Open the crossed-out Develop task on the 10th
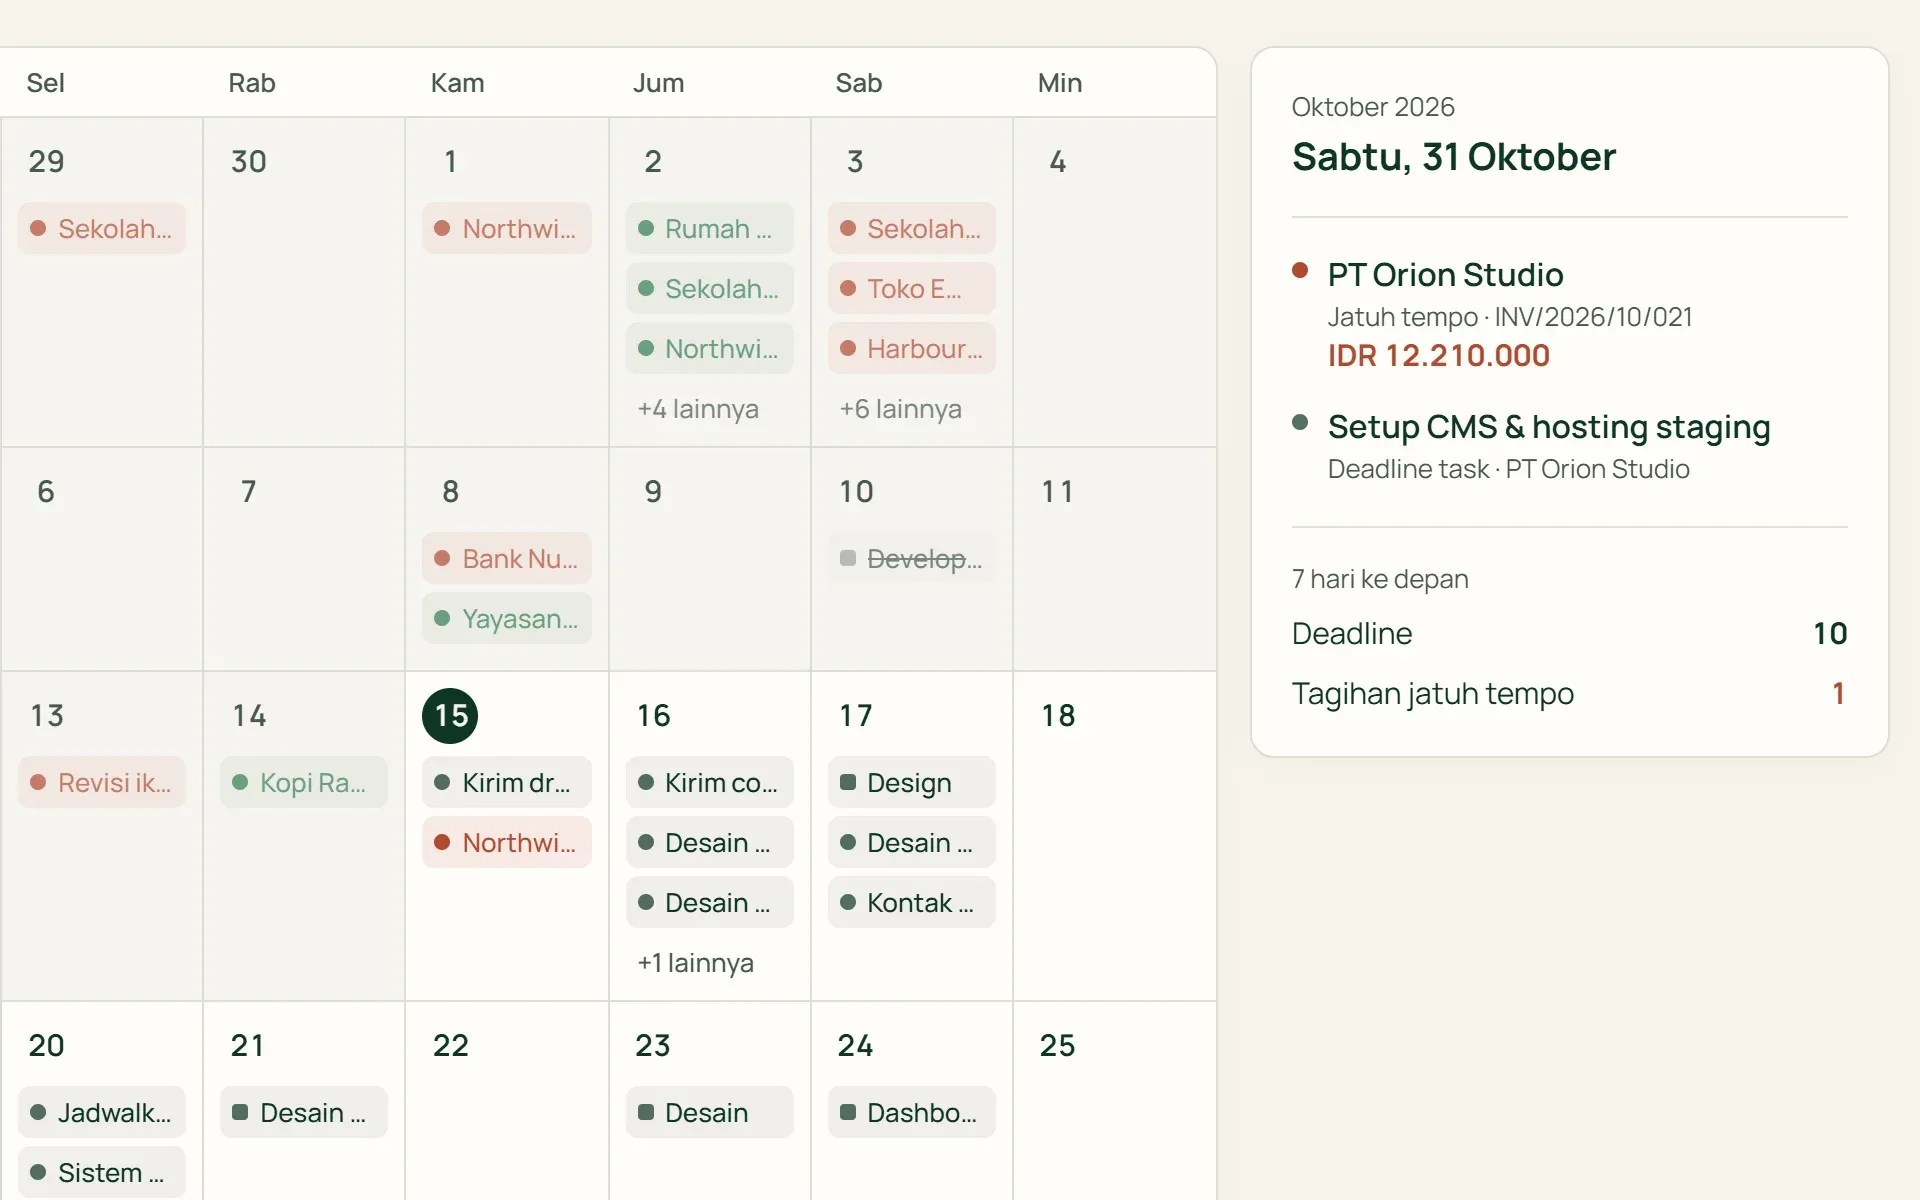 (911, 558)
